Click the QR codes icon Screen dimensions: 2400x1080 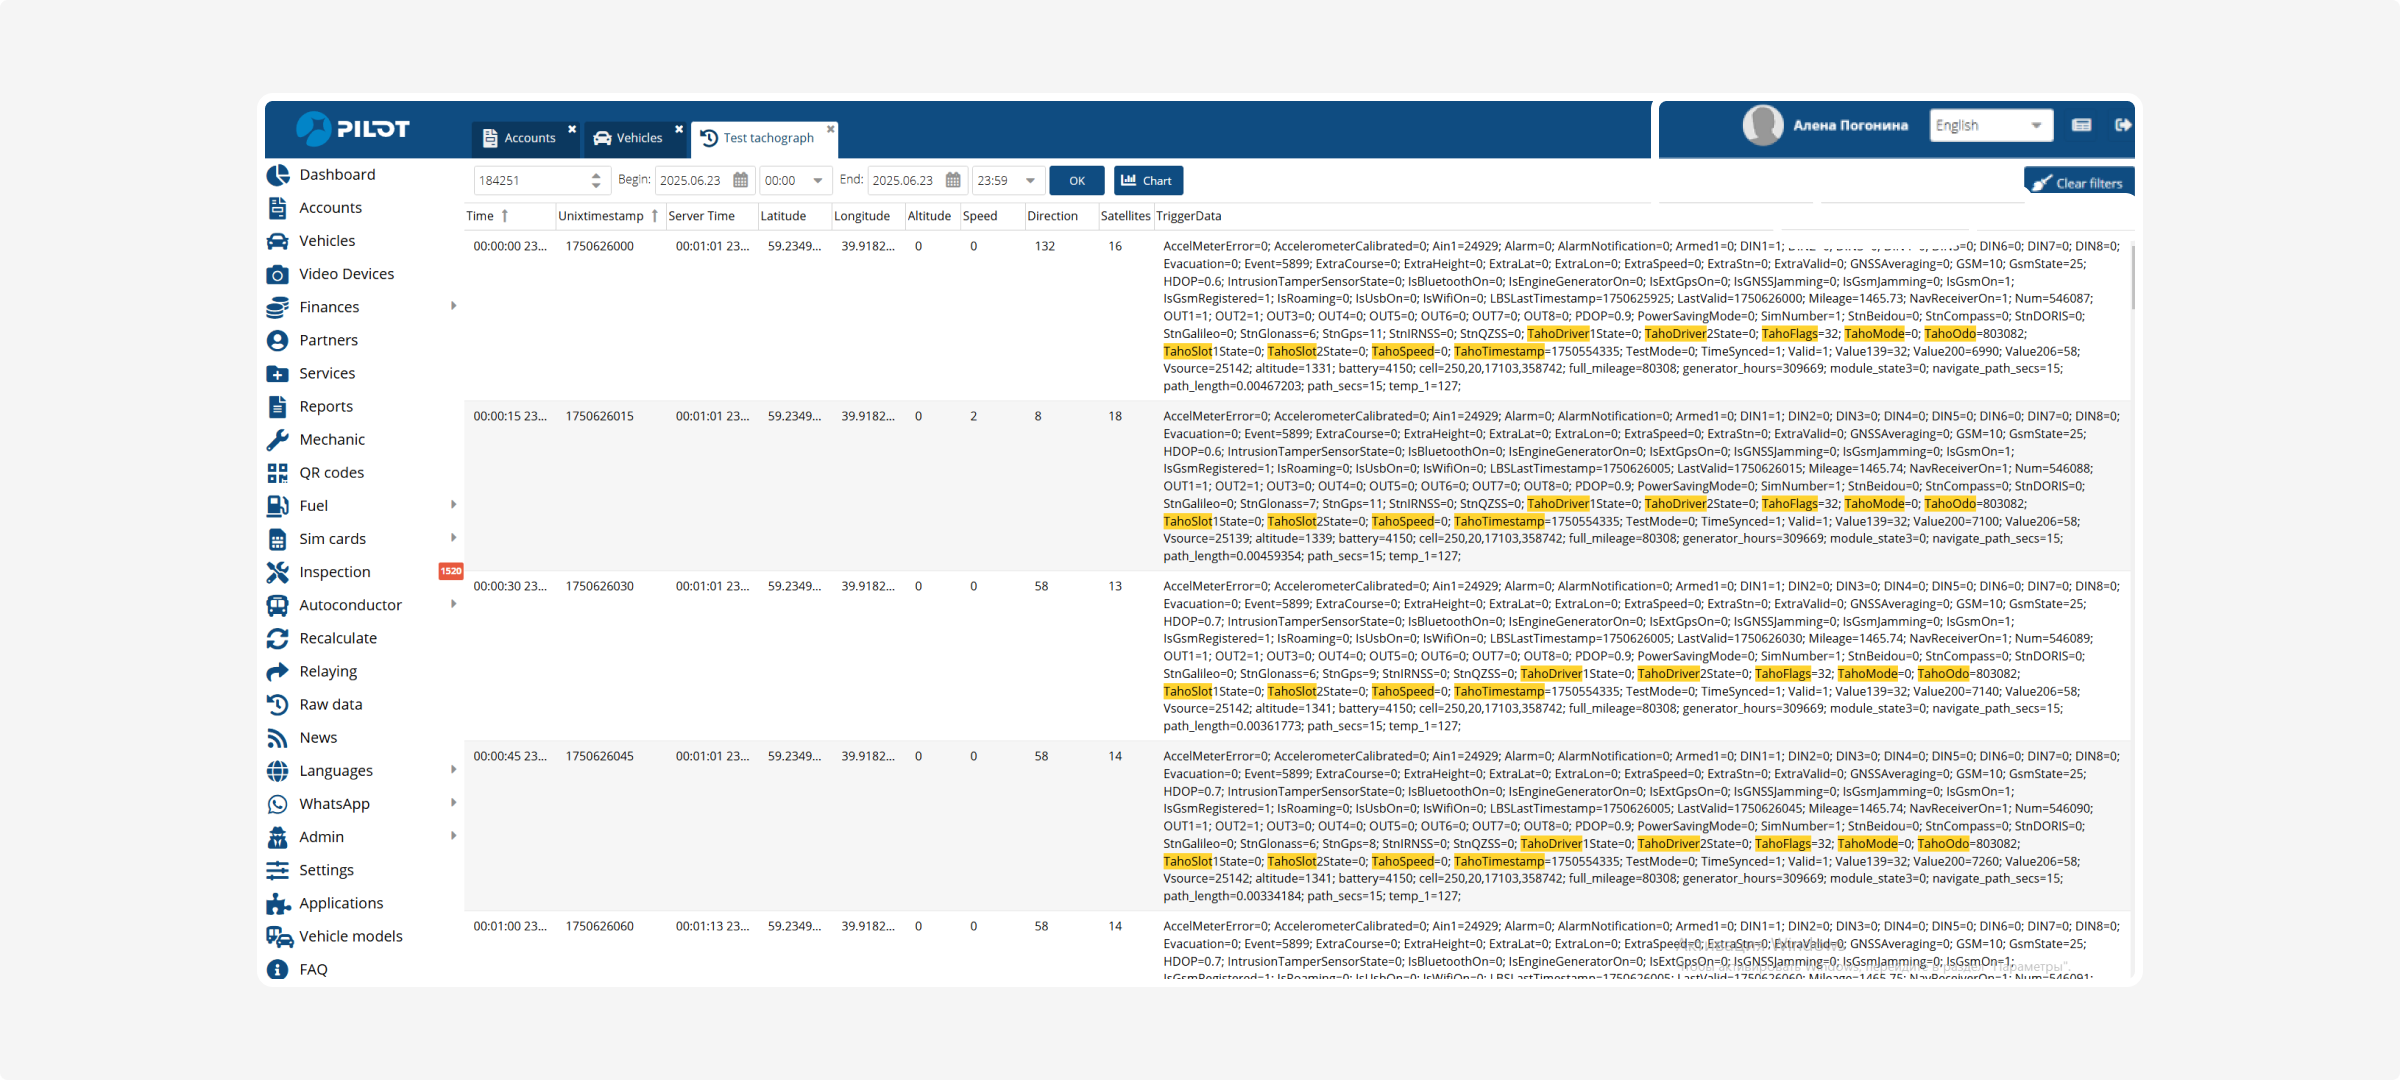278,473
